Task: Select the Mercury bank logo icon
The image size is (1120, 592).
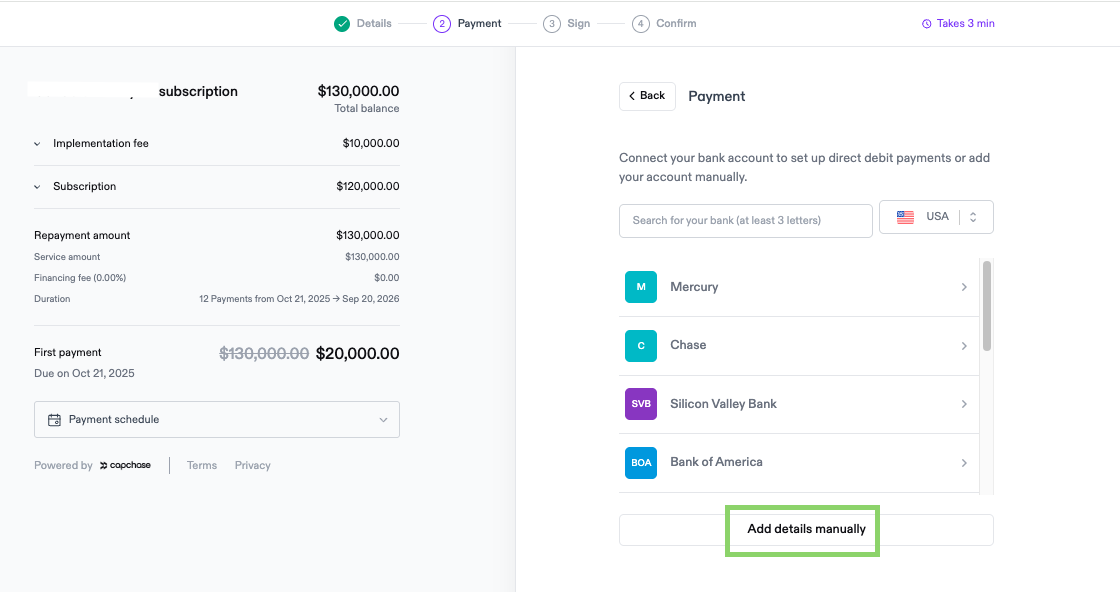Action: [x=641, y=287]
